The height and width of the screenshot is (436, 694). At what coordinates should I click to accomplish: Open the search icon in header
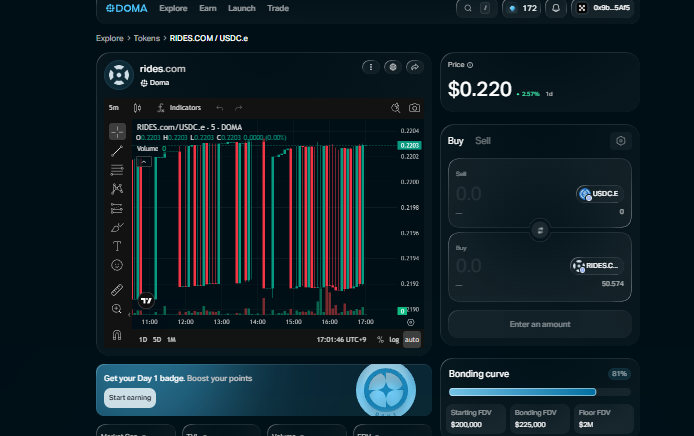coord(467,8)
